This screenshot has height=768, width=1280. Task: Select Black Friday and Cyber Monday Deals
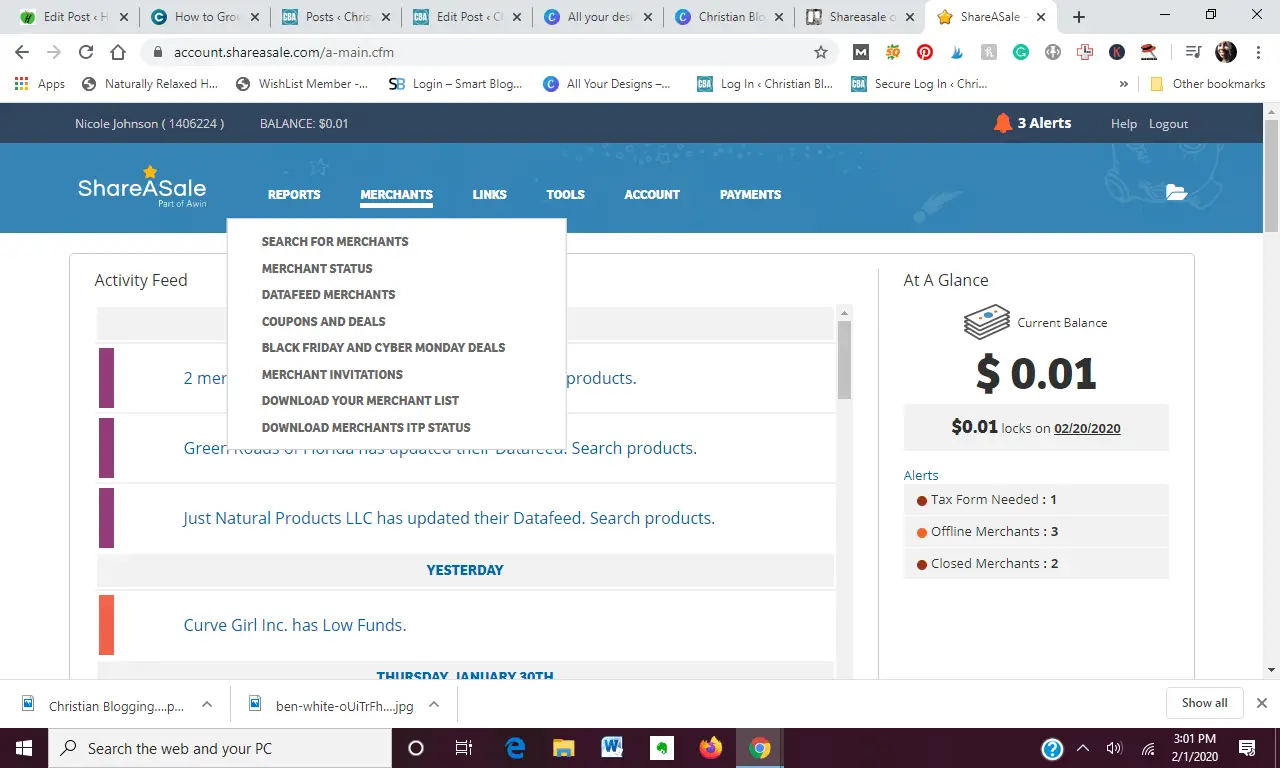(x=383, y=348)
